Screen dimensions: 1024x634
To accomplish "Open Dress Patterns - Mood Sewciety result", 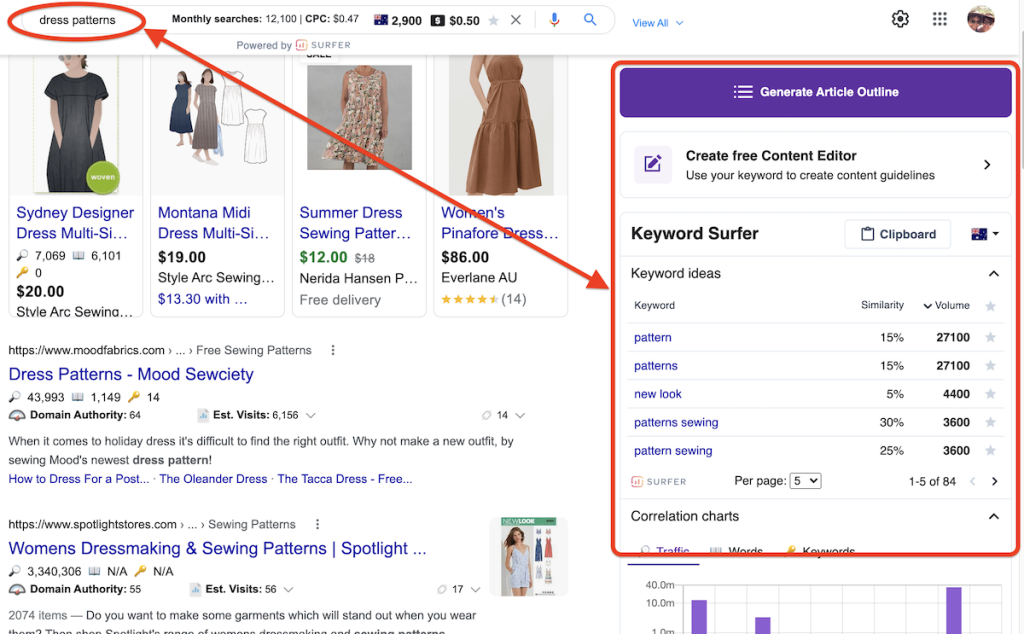I will (131, 374).
